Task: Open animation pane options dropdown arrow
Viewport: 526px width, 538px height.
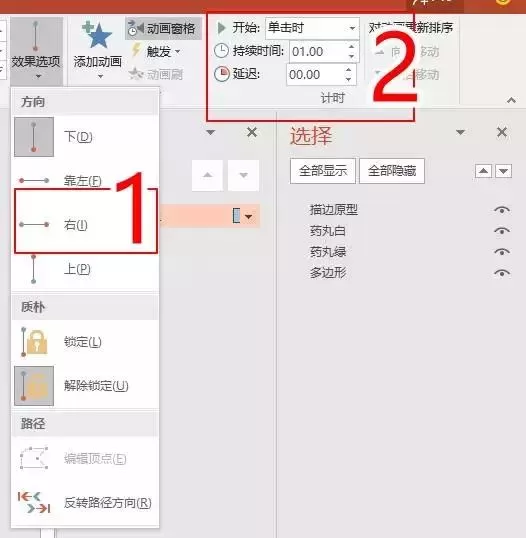Action: point(211,132)
